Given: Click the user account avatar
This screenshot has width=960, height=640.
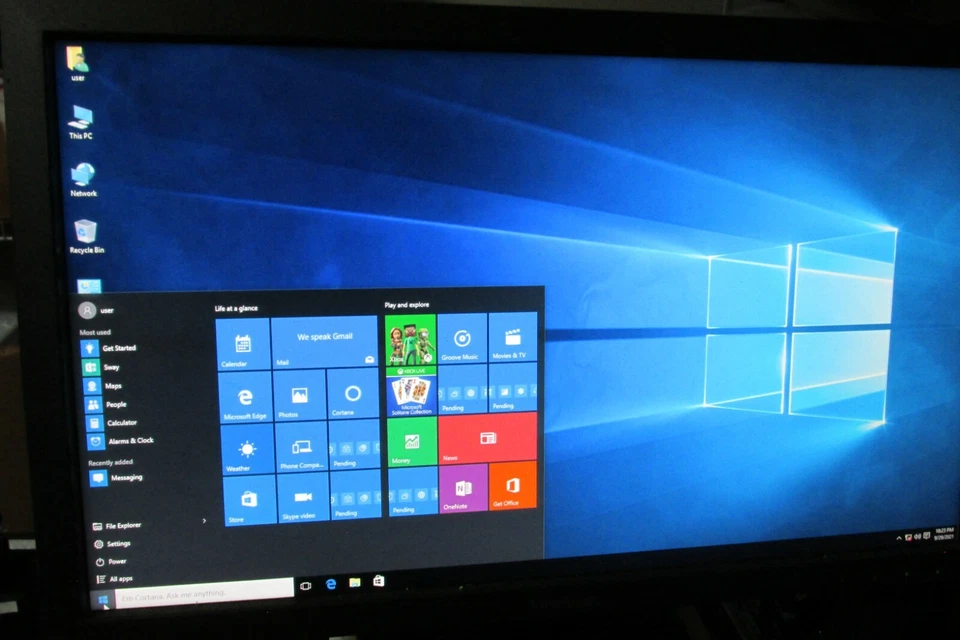Looking at the screenshot, I should click(89, 310).
